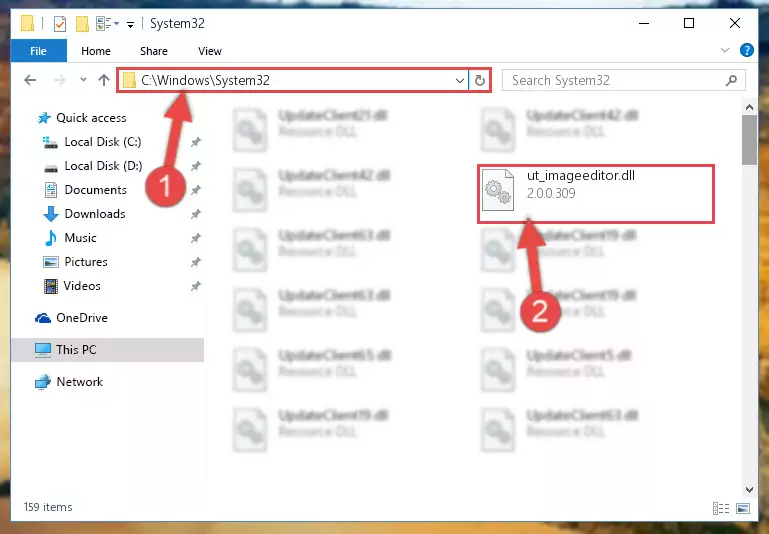
Task: Click the 159 items status text
Action: [48, 507]
